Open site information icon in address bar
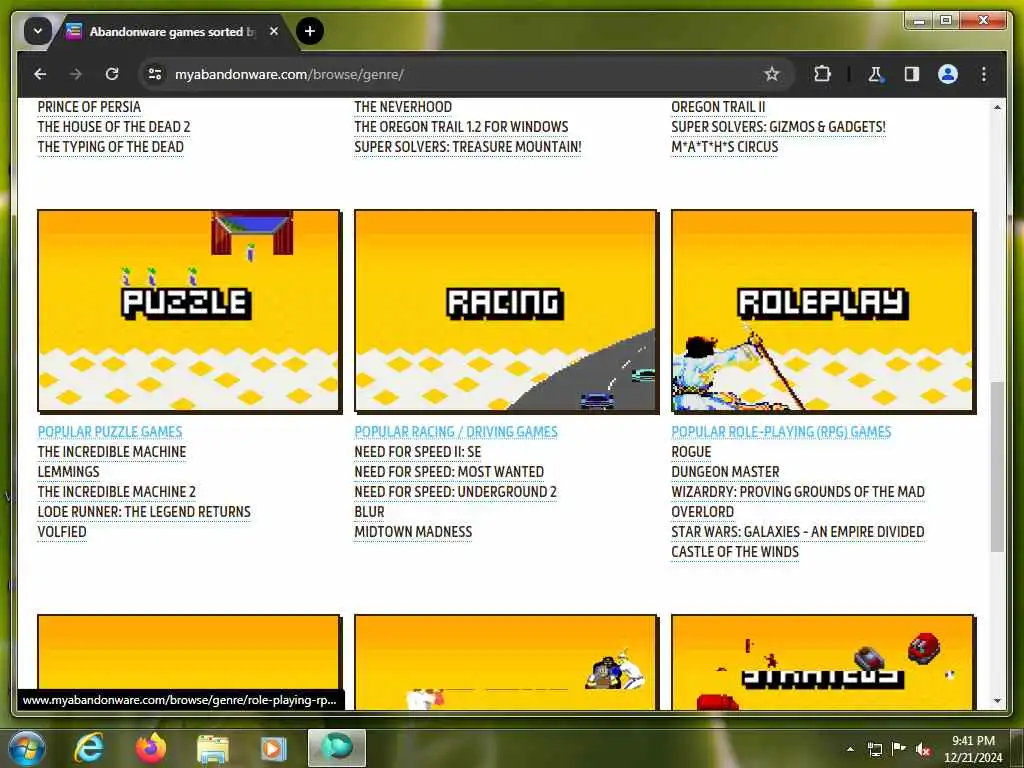Image resolution: width=1024 pixels, height=768 pixels. (155, 74)
